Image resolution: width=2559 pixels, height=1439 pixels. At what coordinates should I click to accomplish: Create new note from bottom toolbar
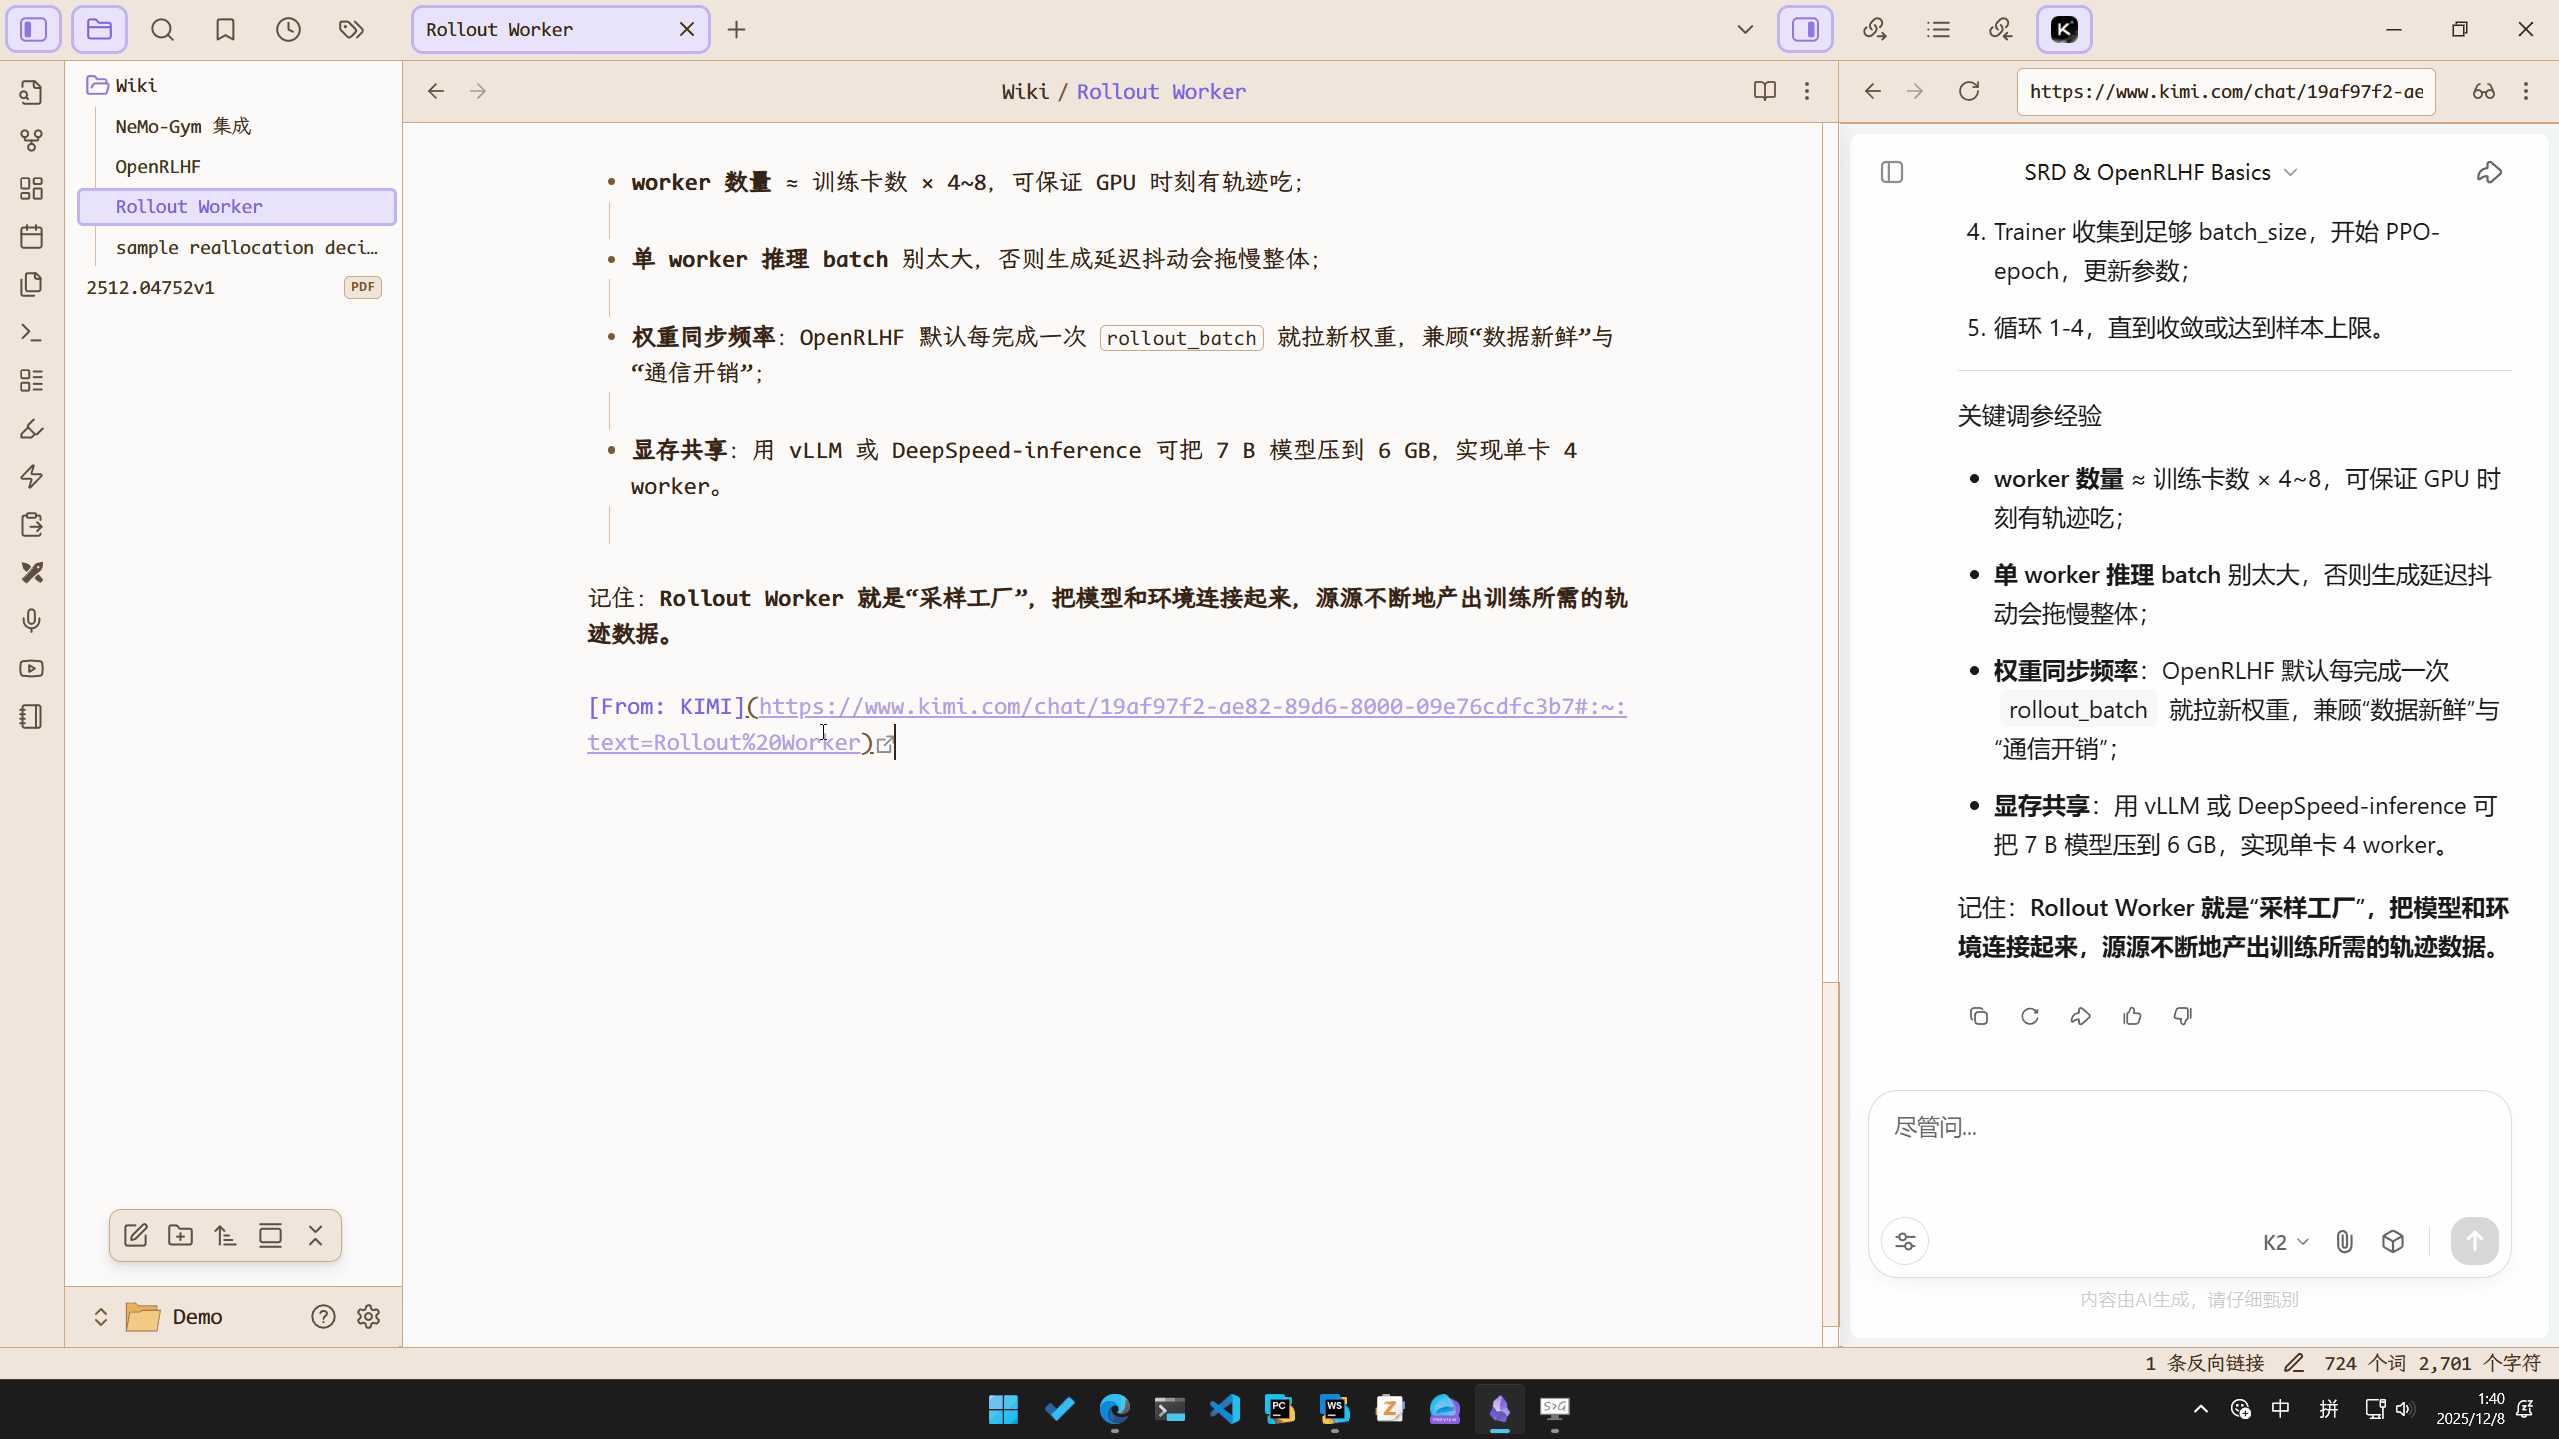click(x=136, y=1235)
